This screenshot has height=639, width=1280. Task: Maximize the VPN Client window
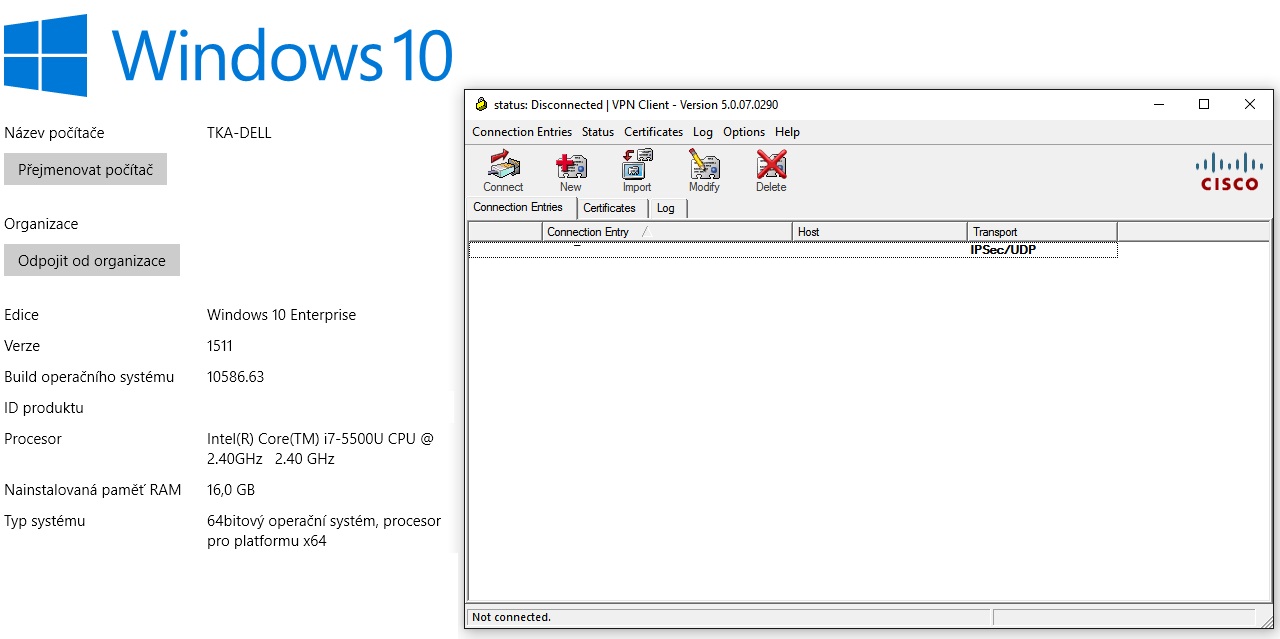pyautogui.click(x=1204, y=104)
